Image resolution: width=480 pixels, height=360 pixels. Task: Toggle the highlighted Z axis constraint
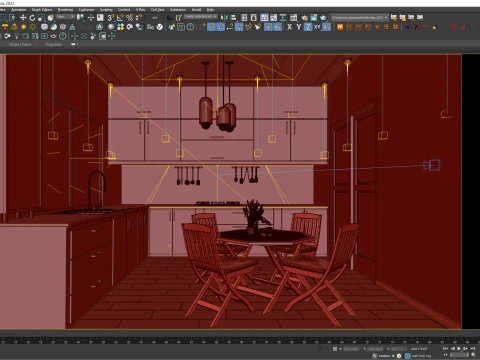pos(308,27)
